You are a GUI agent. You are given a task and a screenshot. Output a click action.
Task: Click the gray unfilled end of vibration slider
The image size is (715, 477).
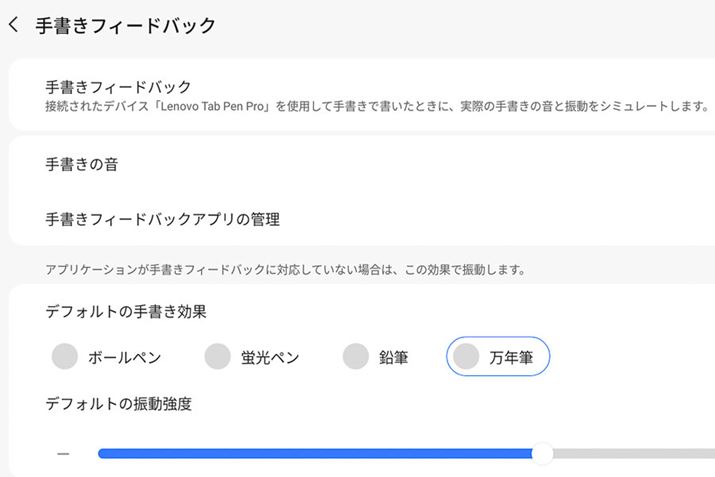(640, 454)
